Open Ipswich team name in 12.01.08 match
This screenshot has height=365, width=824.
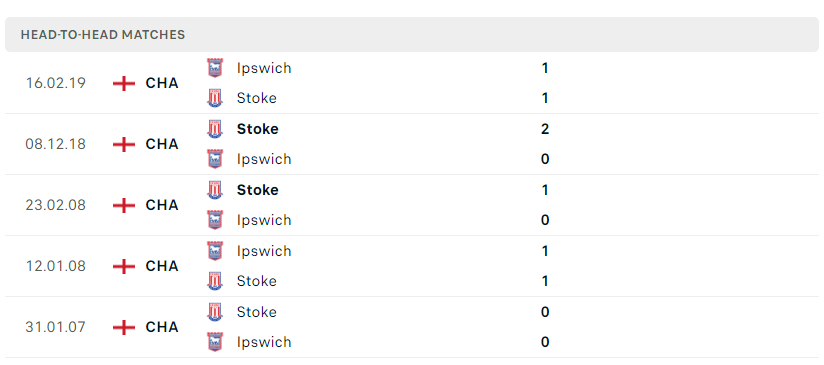264,251
